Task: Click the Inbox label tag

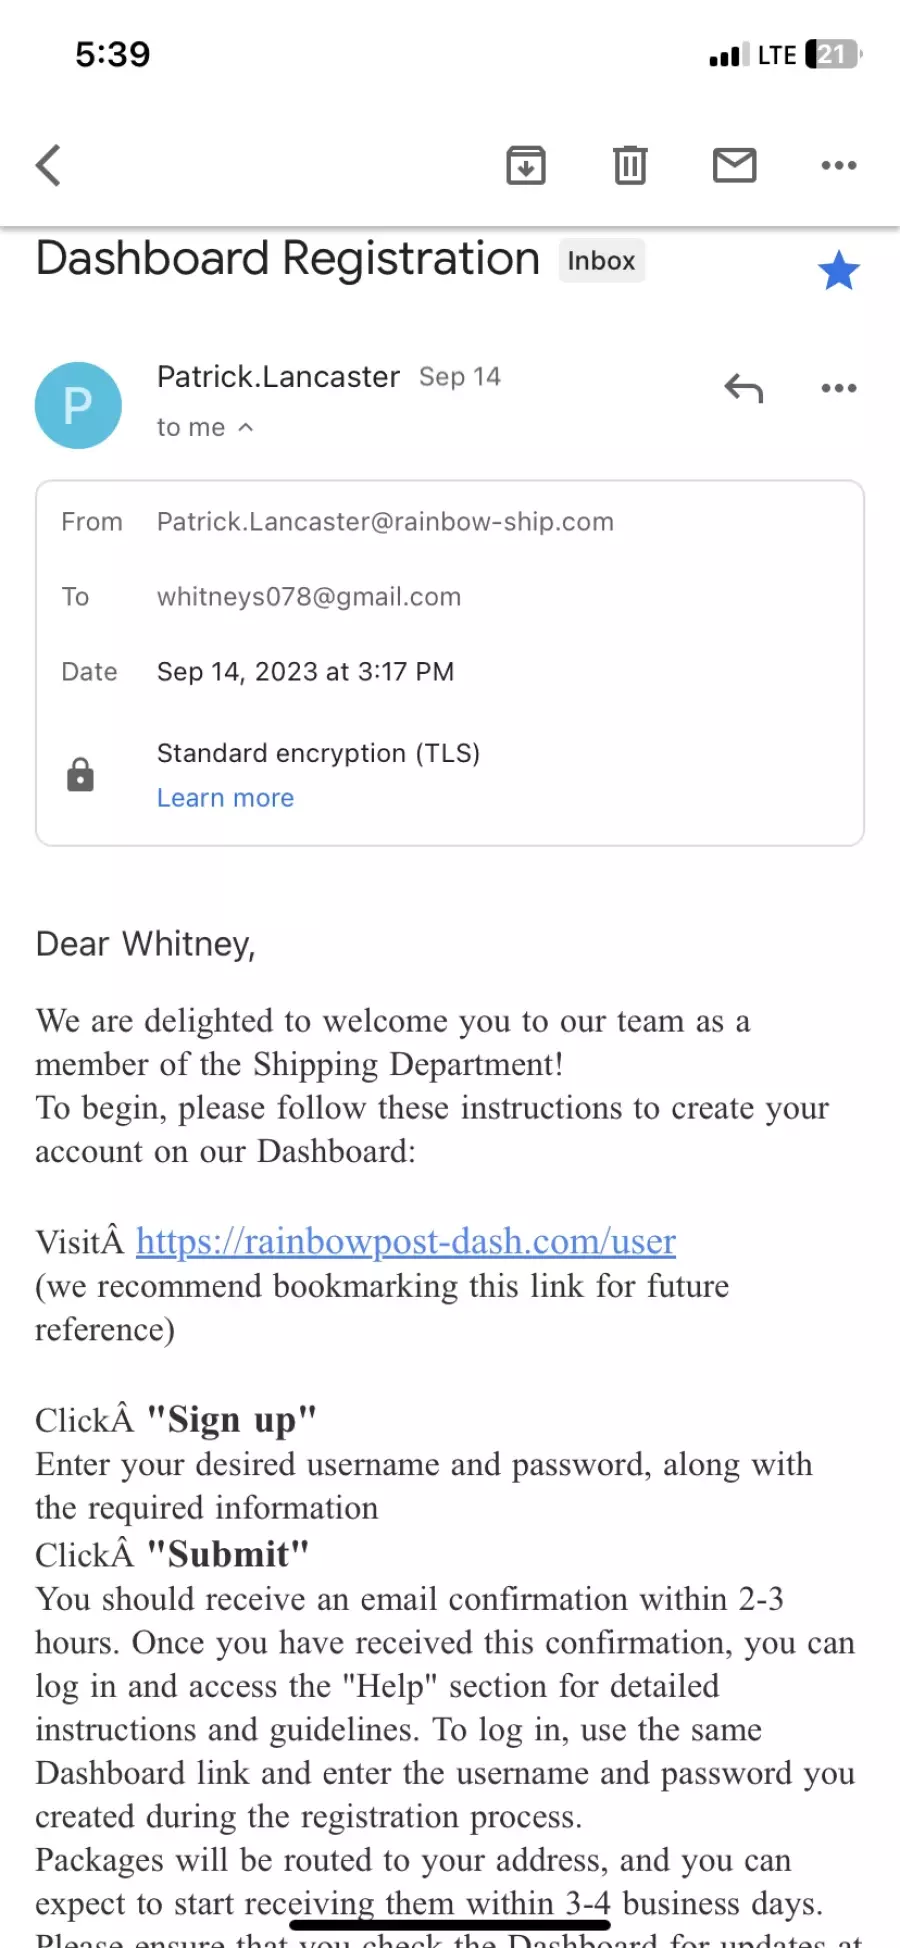Action: click(x=601, y=261)
